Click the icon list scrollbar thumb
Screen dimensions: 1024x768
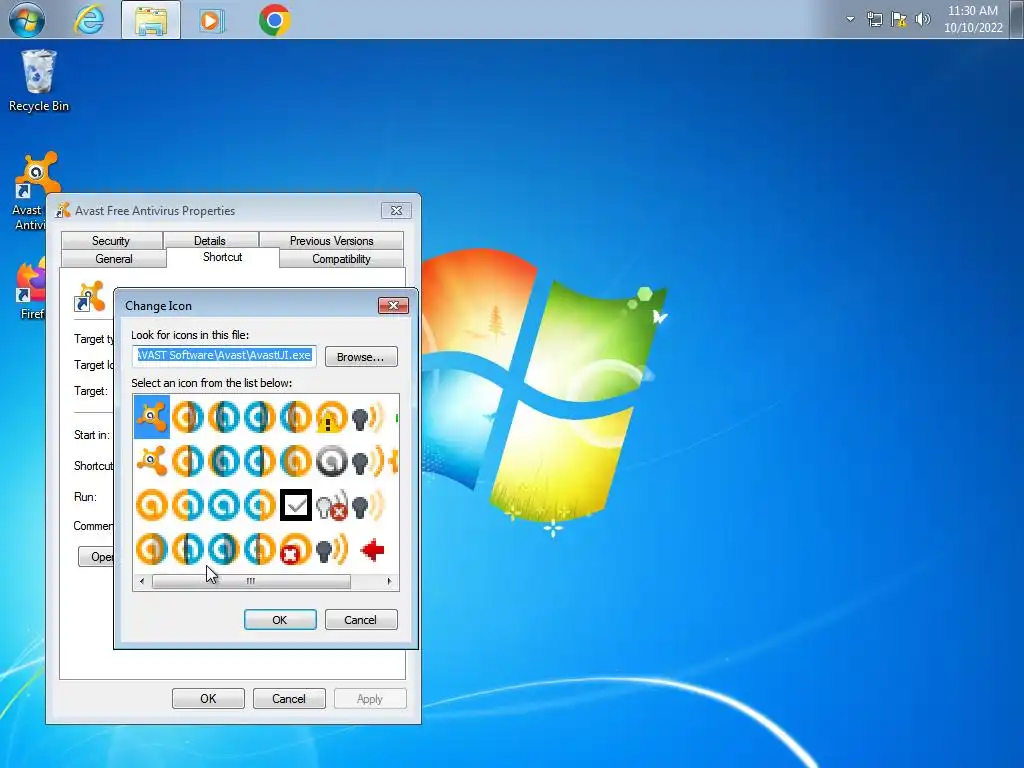(251, 581)
